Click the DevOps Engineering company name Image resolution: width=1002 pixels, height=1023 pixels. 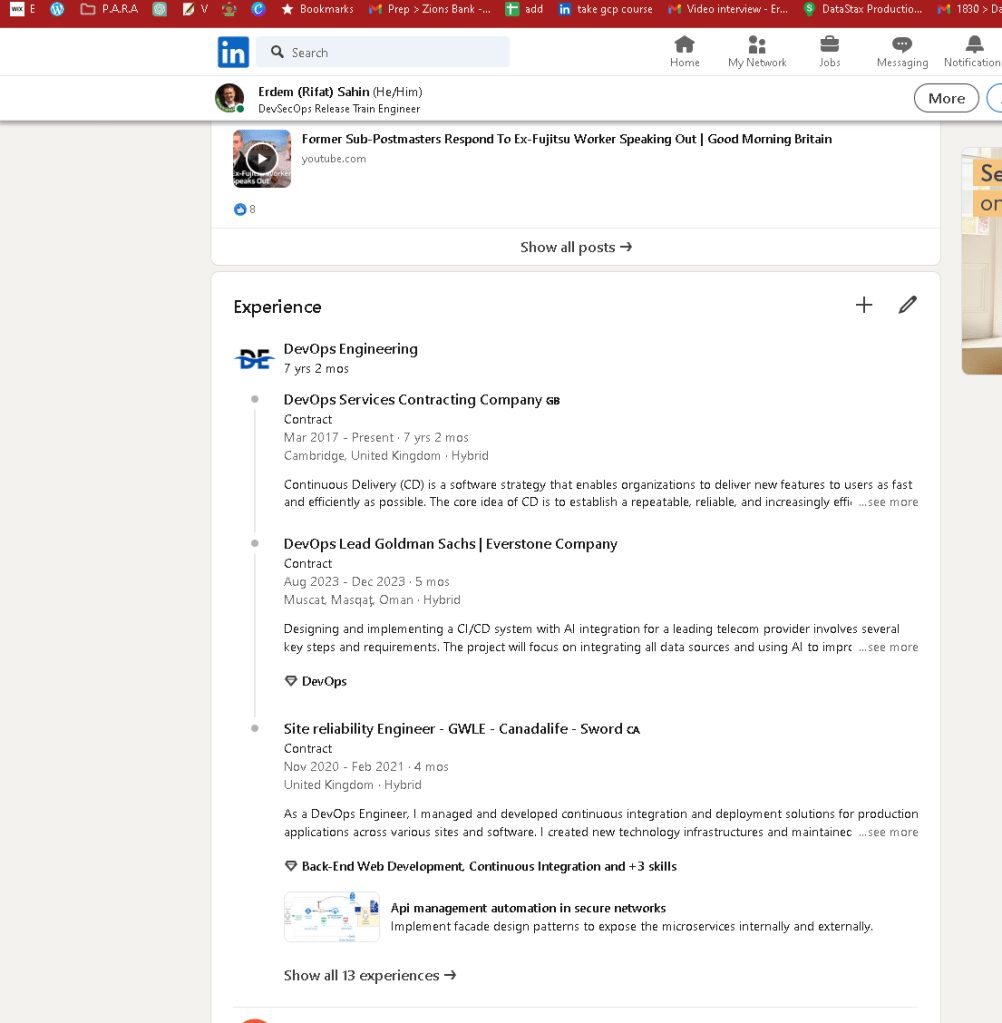point(350,349)
